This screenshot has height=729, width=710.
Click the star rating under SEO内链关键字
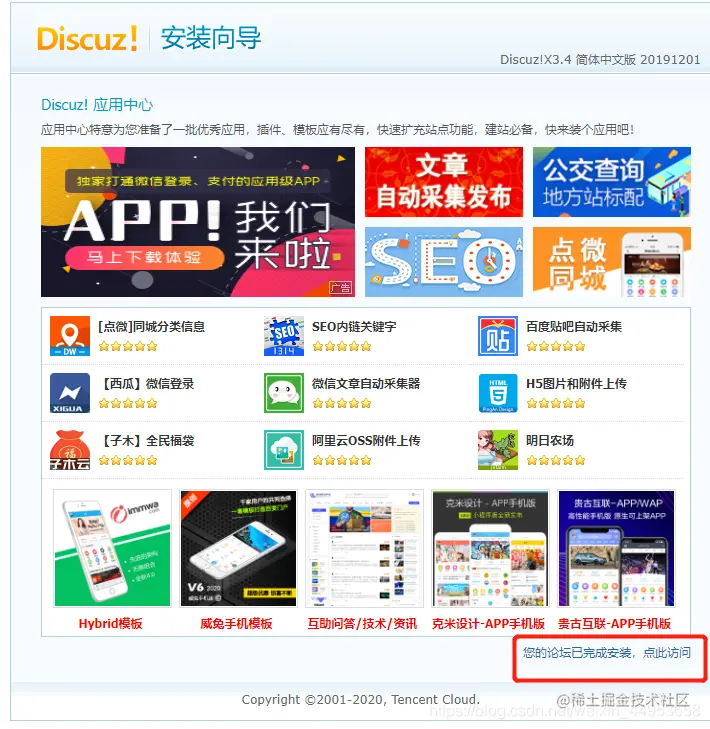click(x=342, y=346)
